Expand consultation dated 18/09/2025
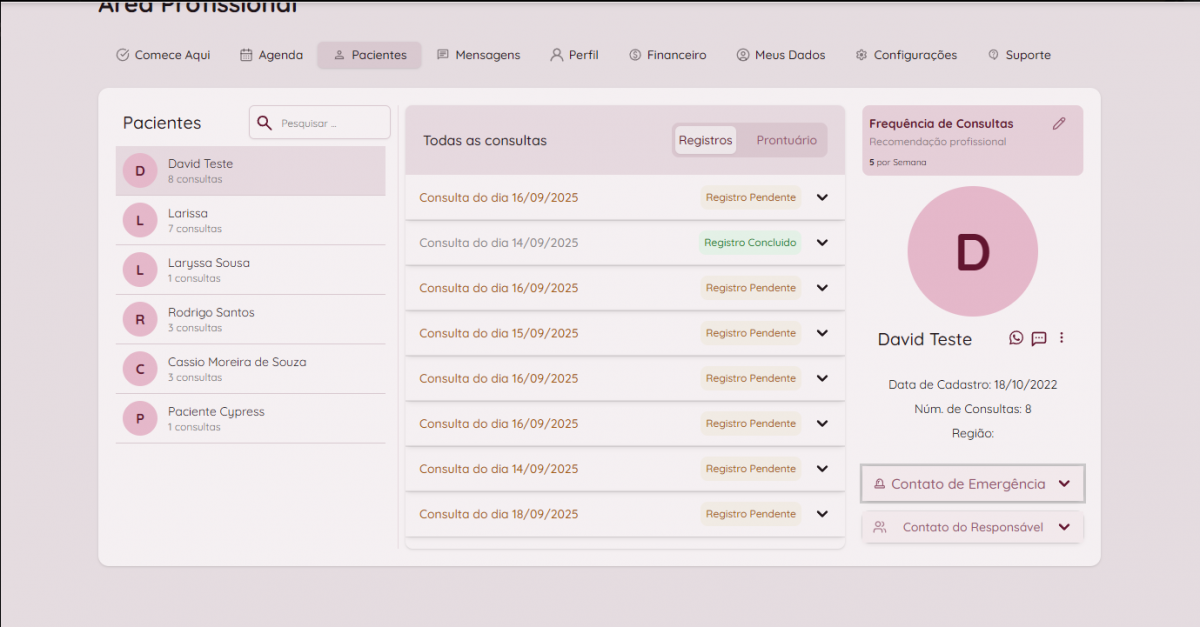 (822, 514)
